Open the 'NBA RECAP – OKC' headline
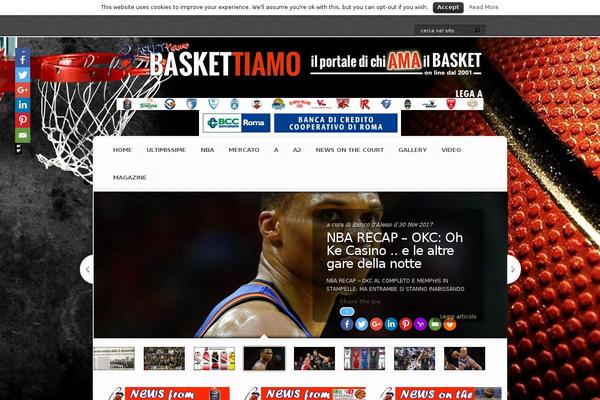The height and width of the screenshot is (400, 600). tap(395, 250)
